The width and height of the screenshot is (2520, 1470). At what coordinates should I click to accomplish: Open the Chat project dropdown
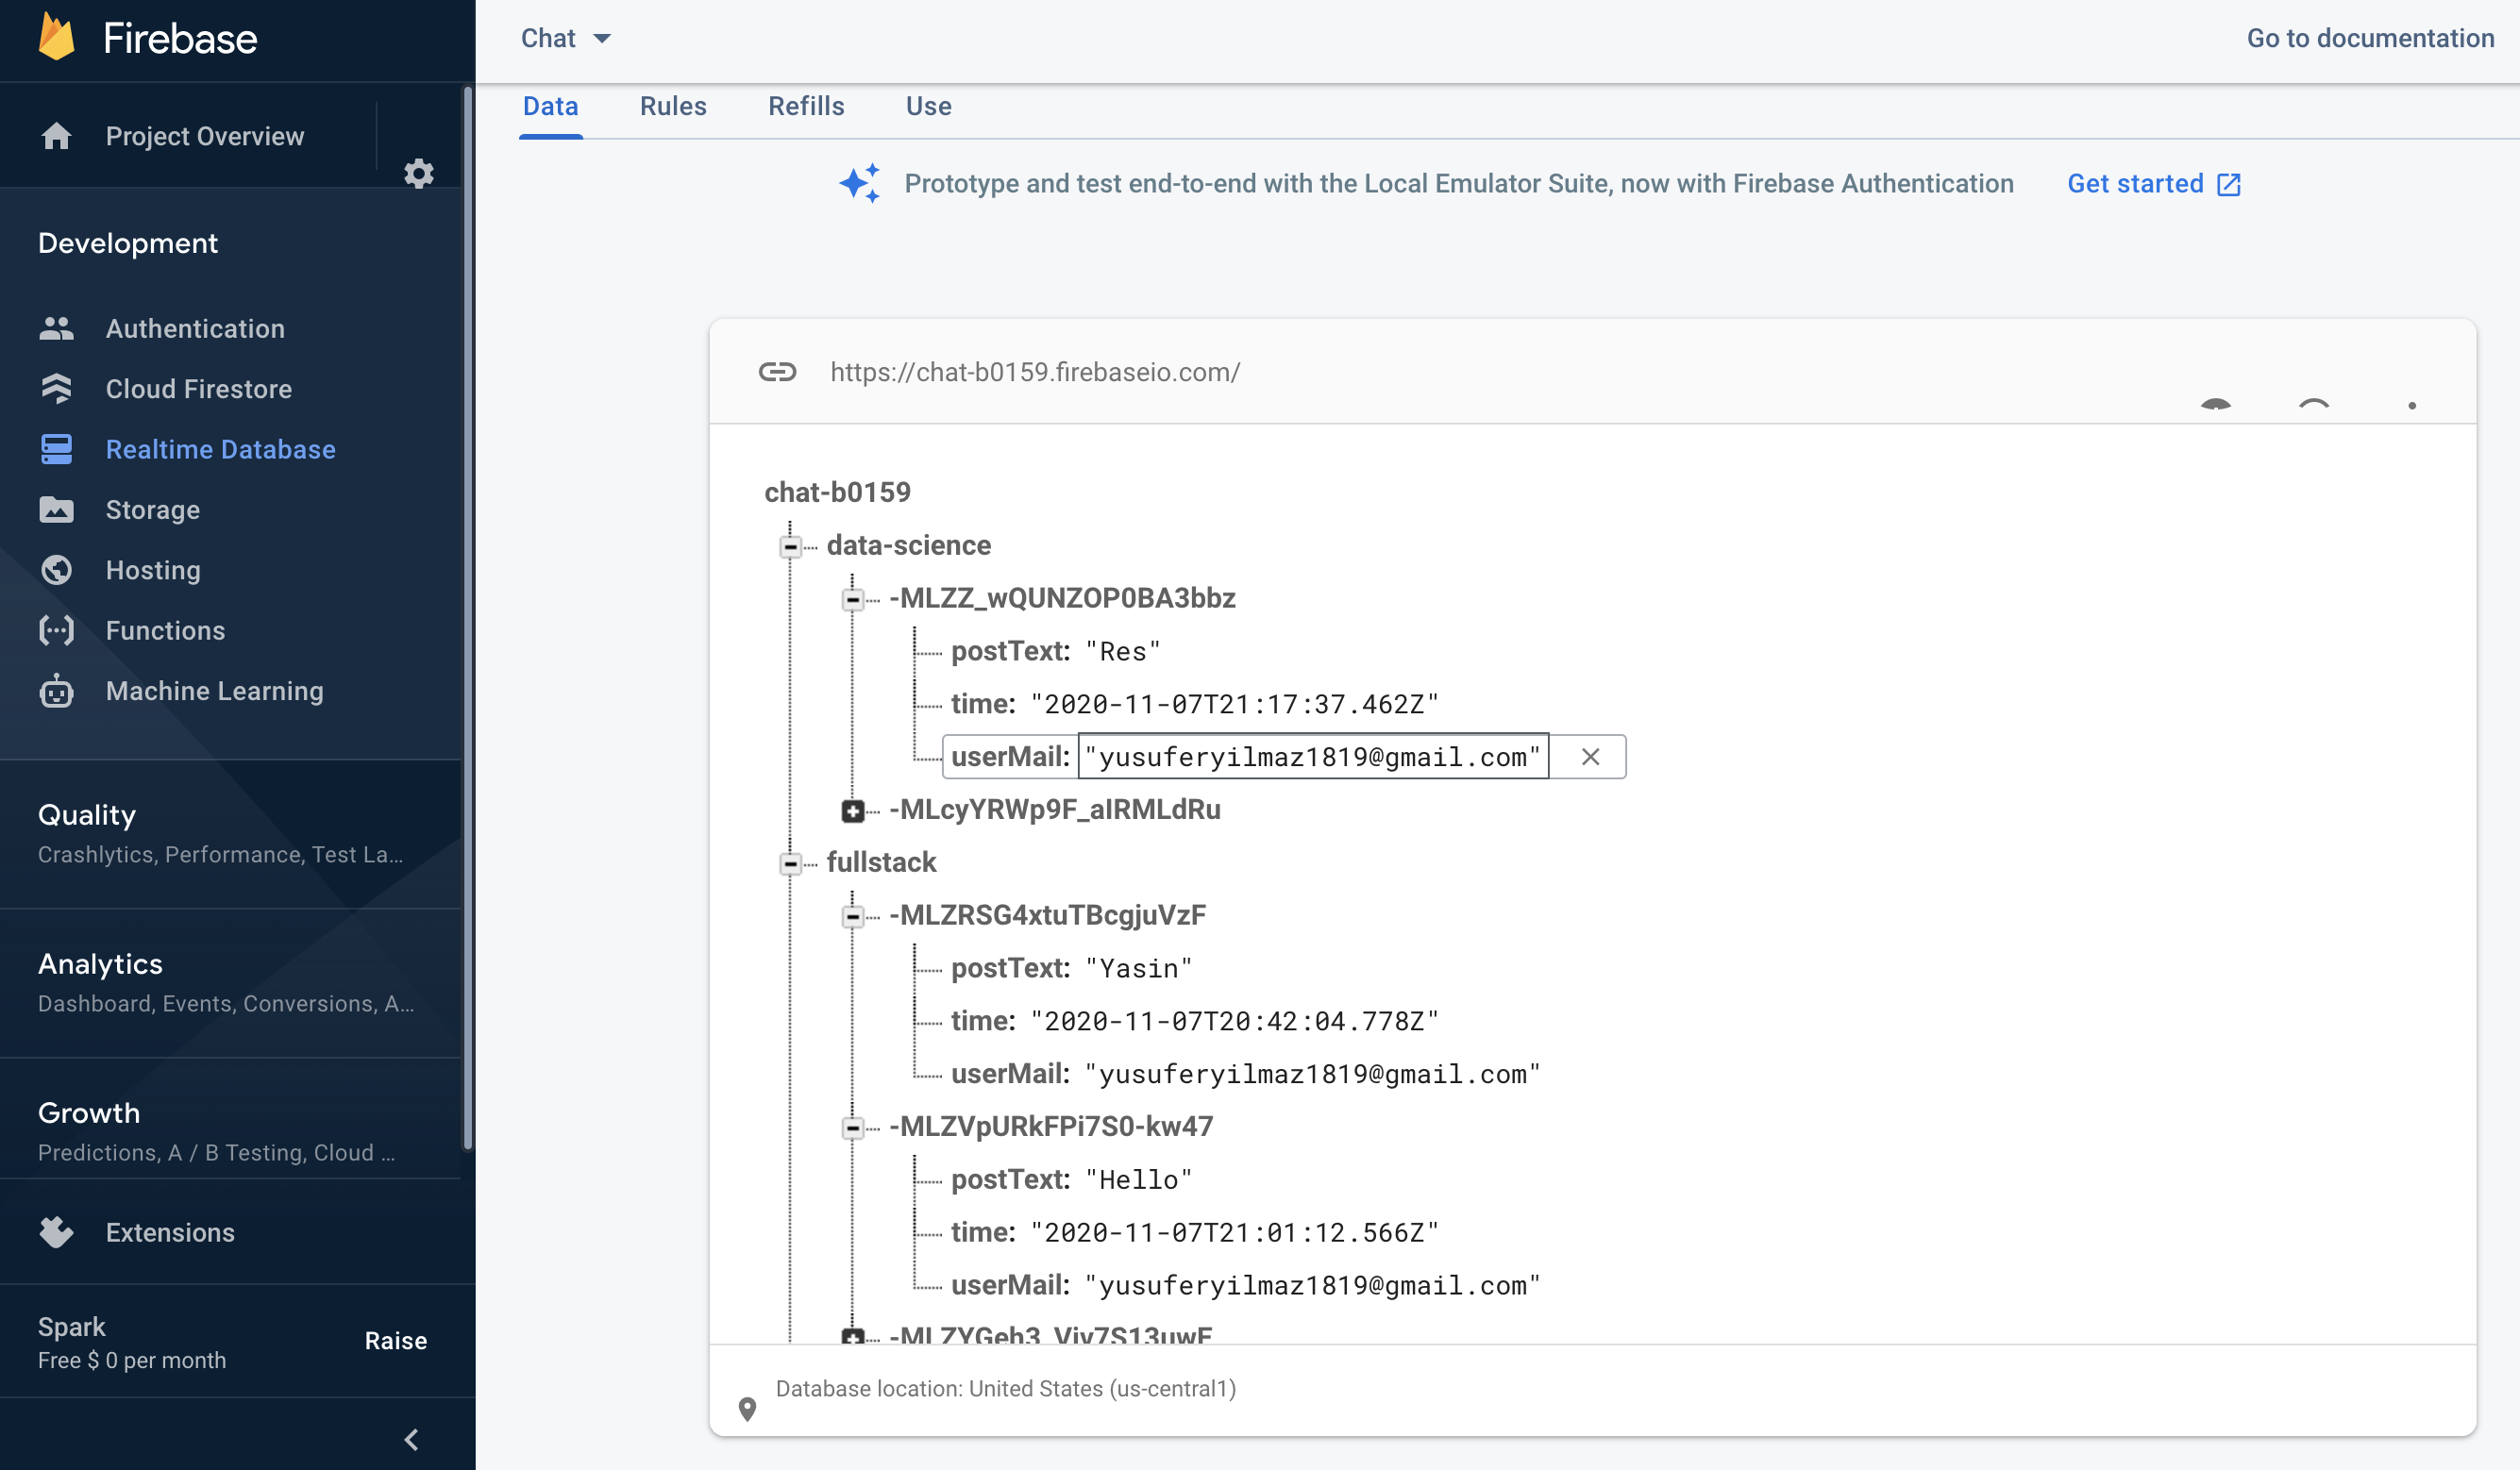pyautogui.click(x=565, y=38)
